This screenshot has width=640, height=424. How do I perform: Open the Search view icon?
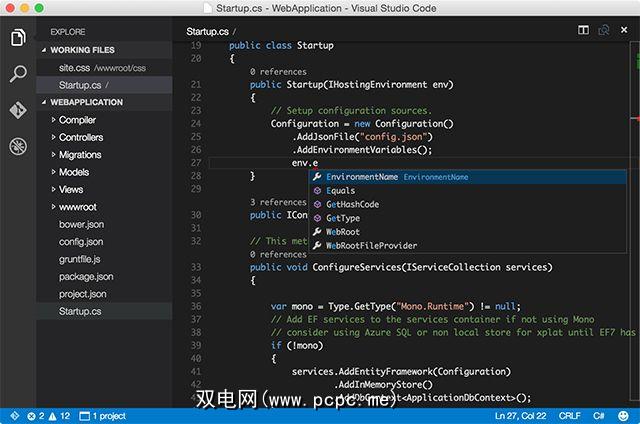[x=17, y=74]
